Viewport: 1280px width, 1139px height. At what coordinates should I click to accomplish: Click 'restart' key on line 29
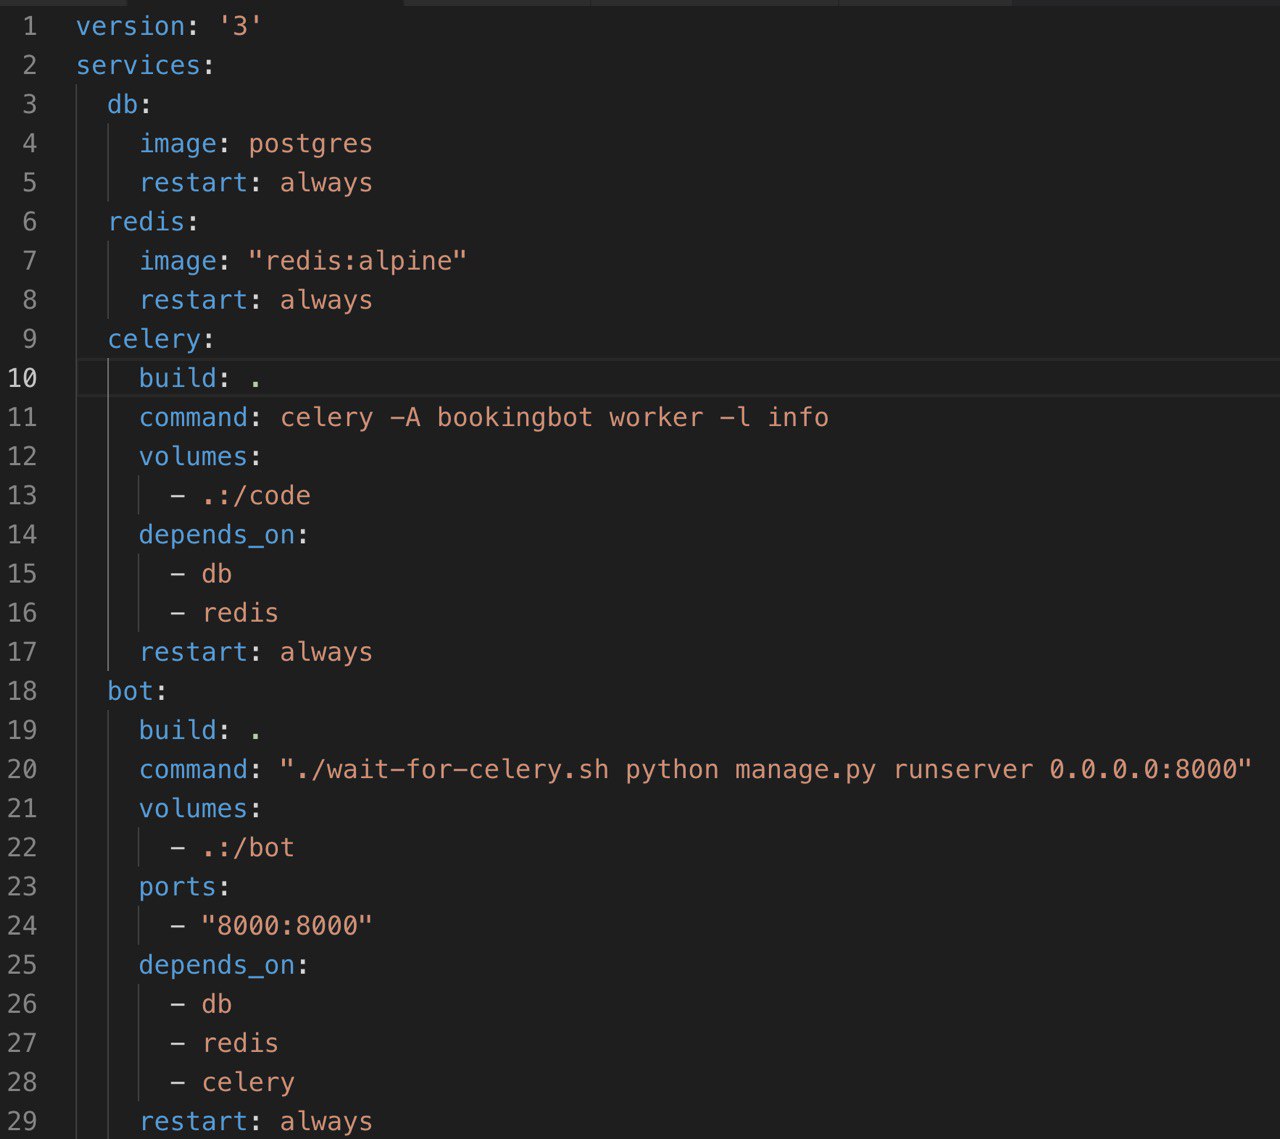pyautogui.click(x=193, y=1121)
